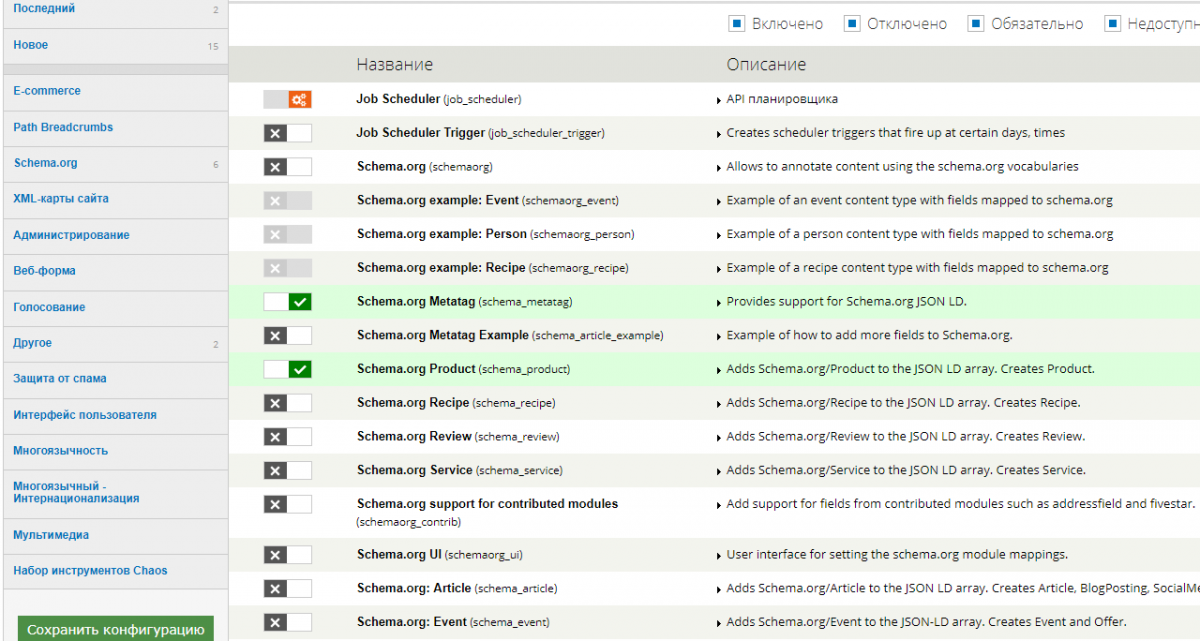The image size is (1200, 641).
Task: Click the X icon beside Schema.org UI
Action: pos(276,555)
